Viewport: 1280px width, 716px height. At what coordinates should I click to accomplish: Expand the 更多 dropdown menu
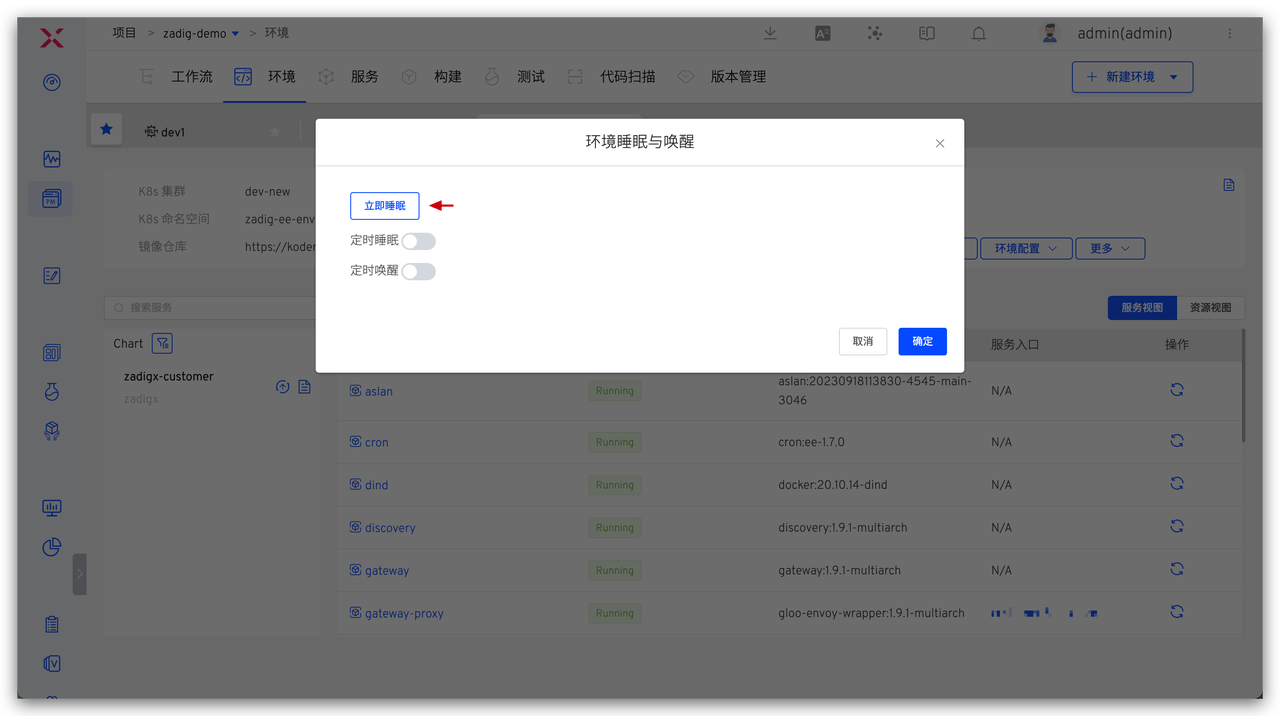coord(1110,248)
